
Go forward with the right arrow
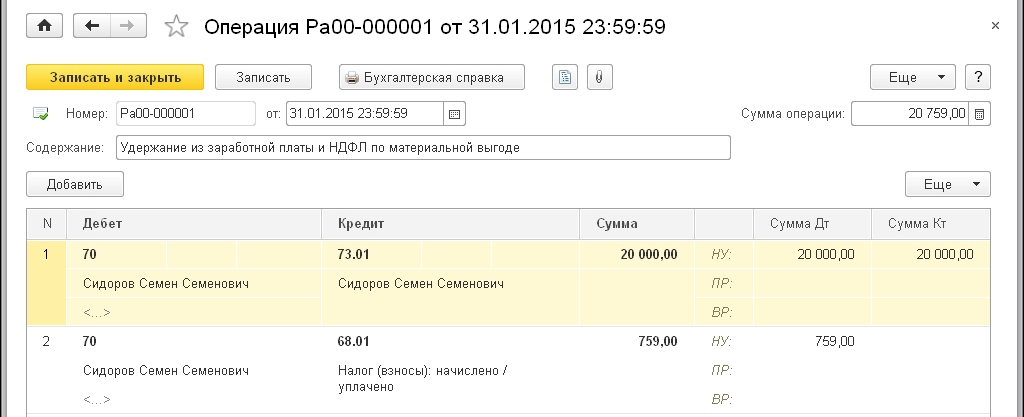127,26
